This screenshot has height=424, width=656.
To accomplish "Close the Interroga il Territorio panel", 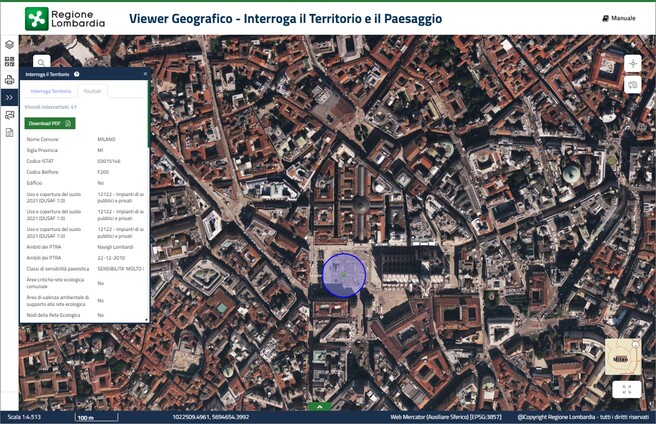I will pyautogui.click(x=145, y=74).
